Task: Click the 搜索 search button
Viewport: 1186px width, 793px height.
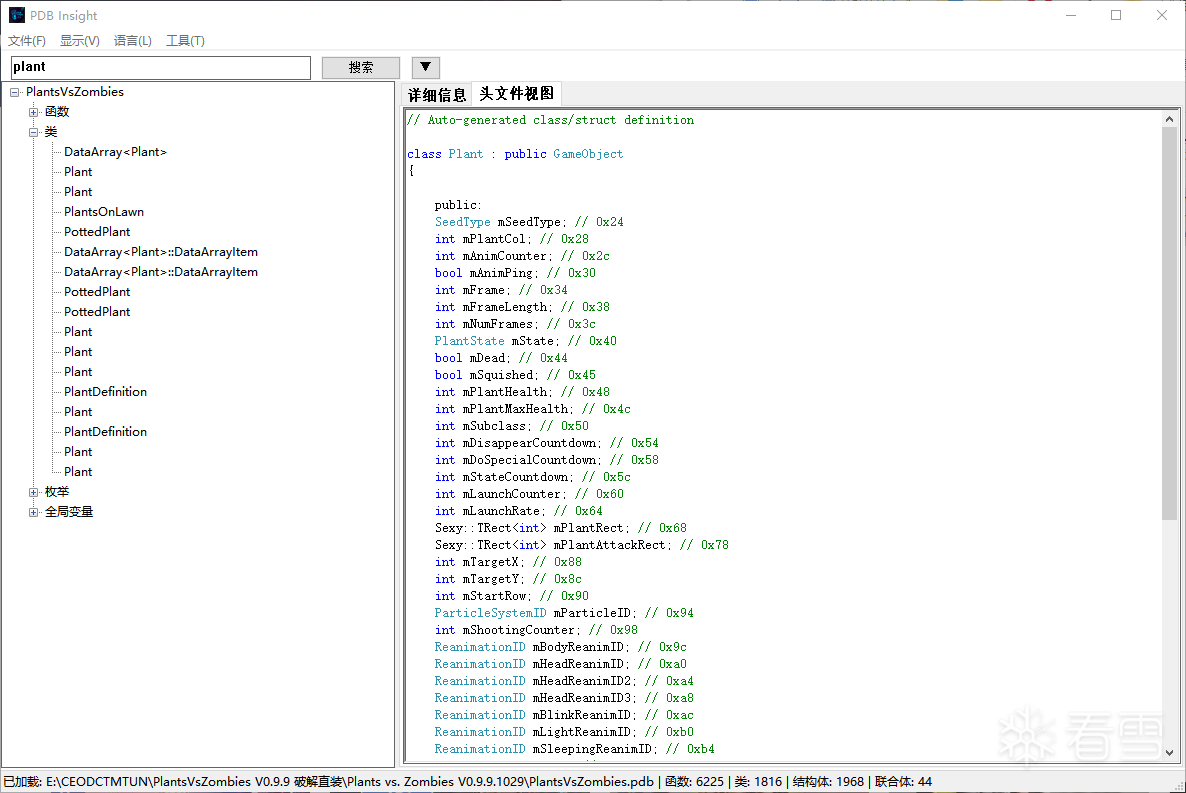Action: click(x=360, y=68)
